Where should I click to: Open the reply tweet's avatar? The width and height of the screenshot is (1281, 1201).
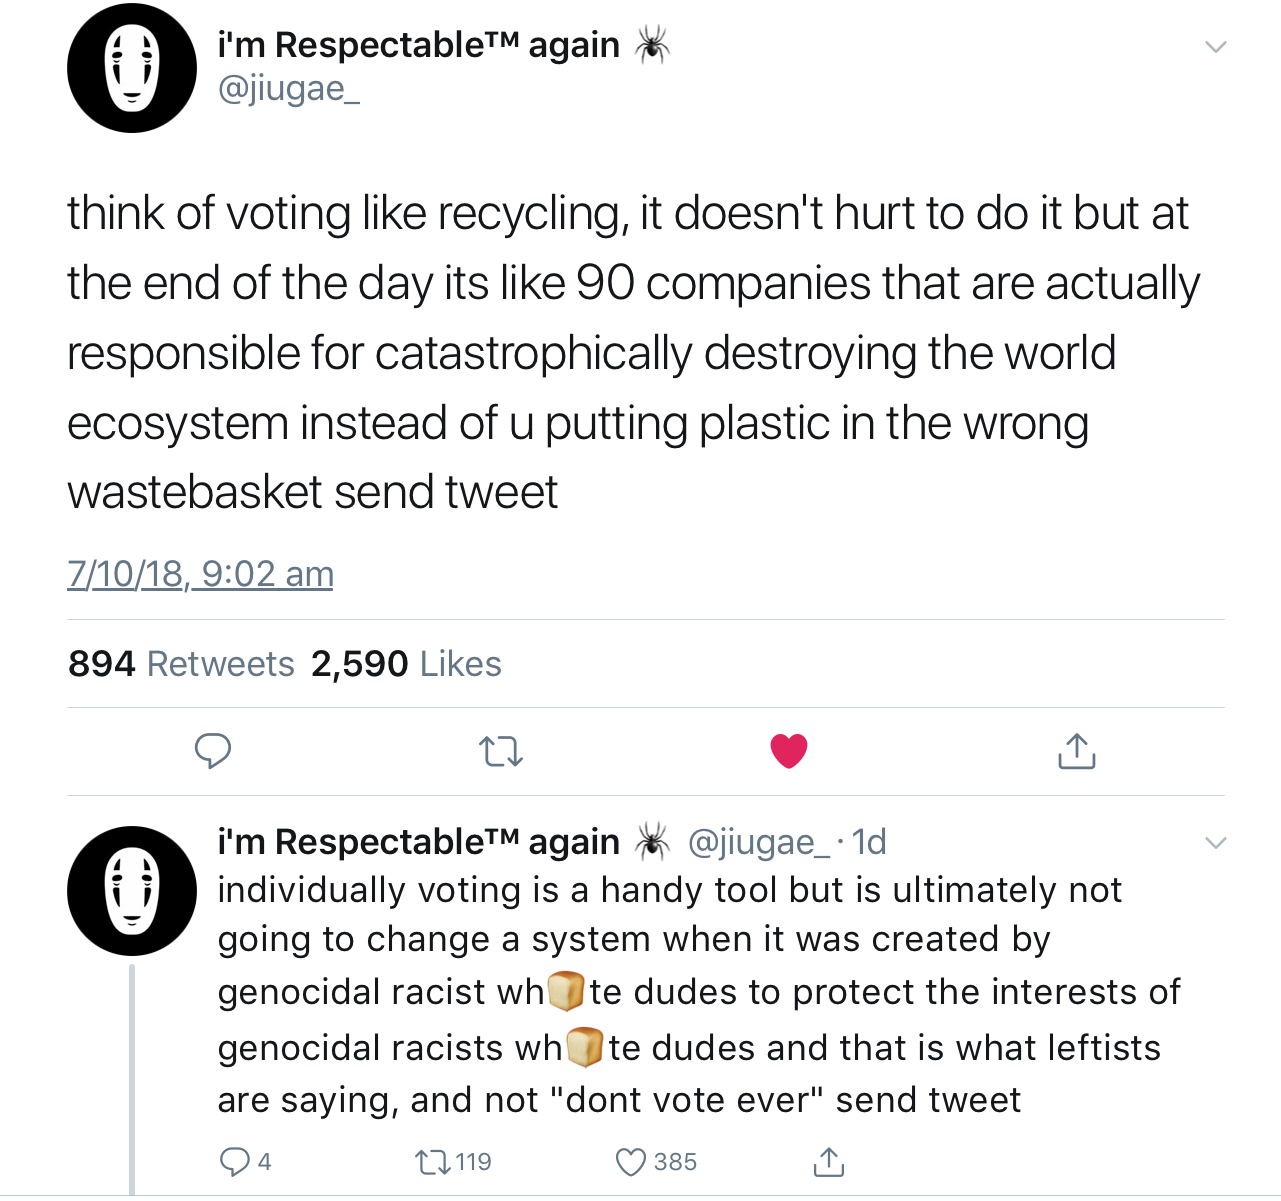(x=132, y=890)
